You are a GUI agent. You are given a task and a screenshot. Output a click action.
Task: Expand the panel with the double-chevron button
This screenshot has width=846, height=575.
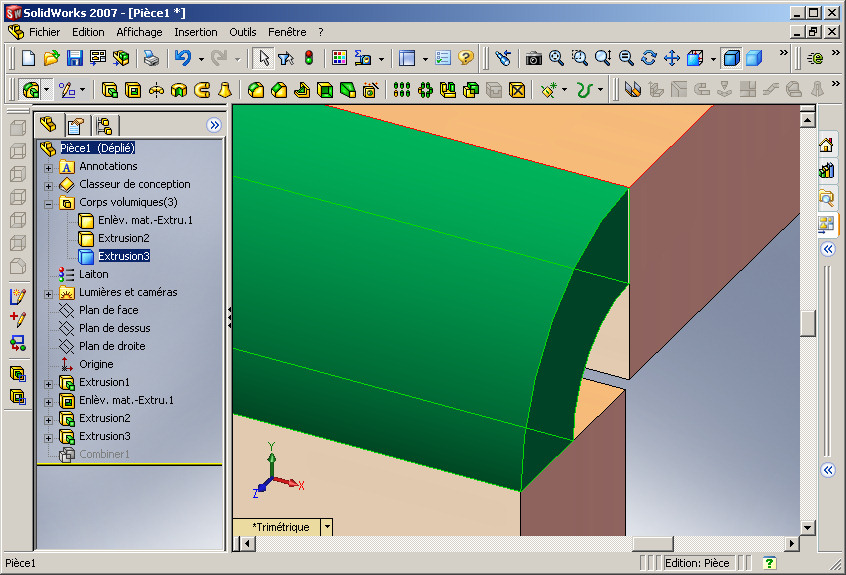(214, 126)
